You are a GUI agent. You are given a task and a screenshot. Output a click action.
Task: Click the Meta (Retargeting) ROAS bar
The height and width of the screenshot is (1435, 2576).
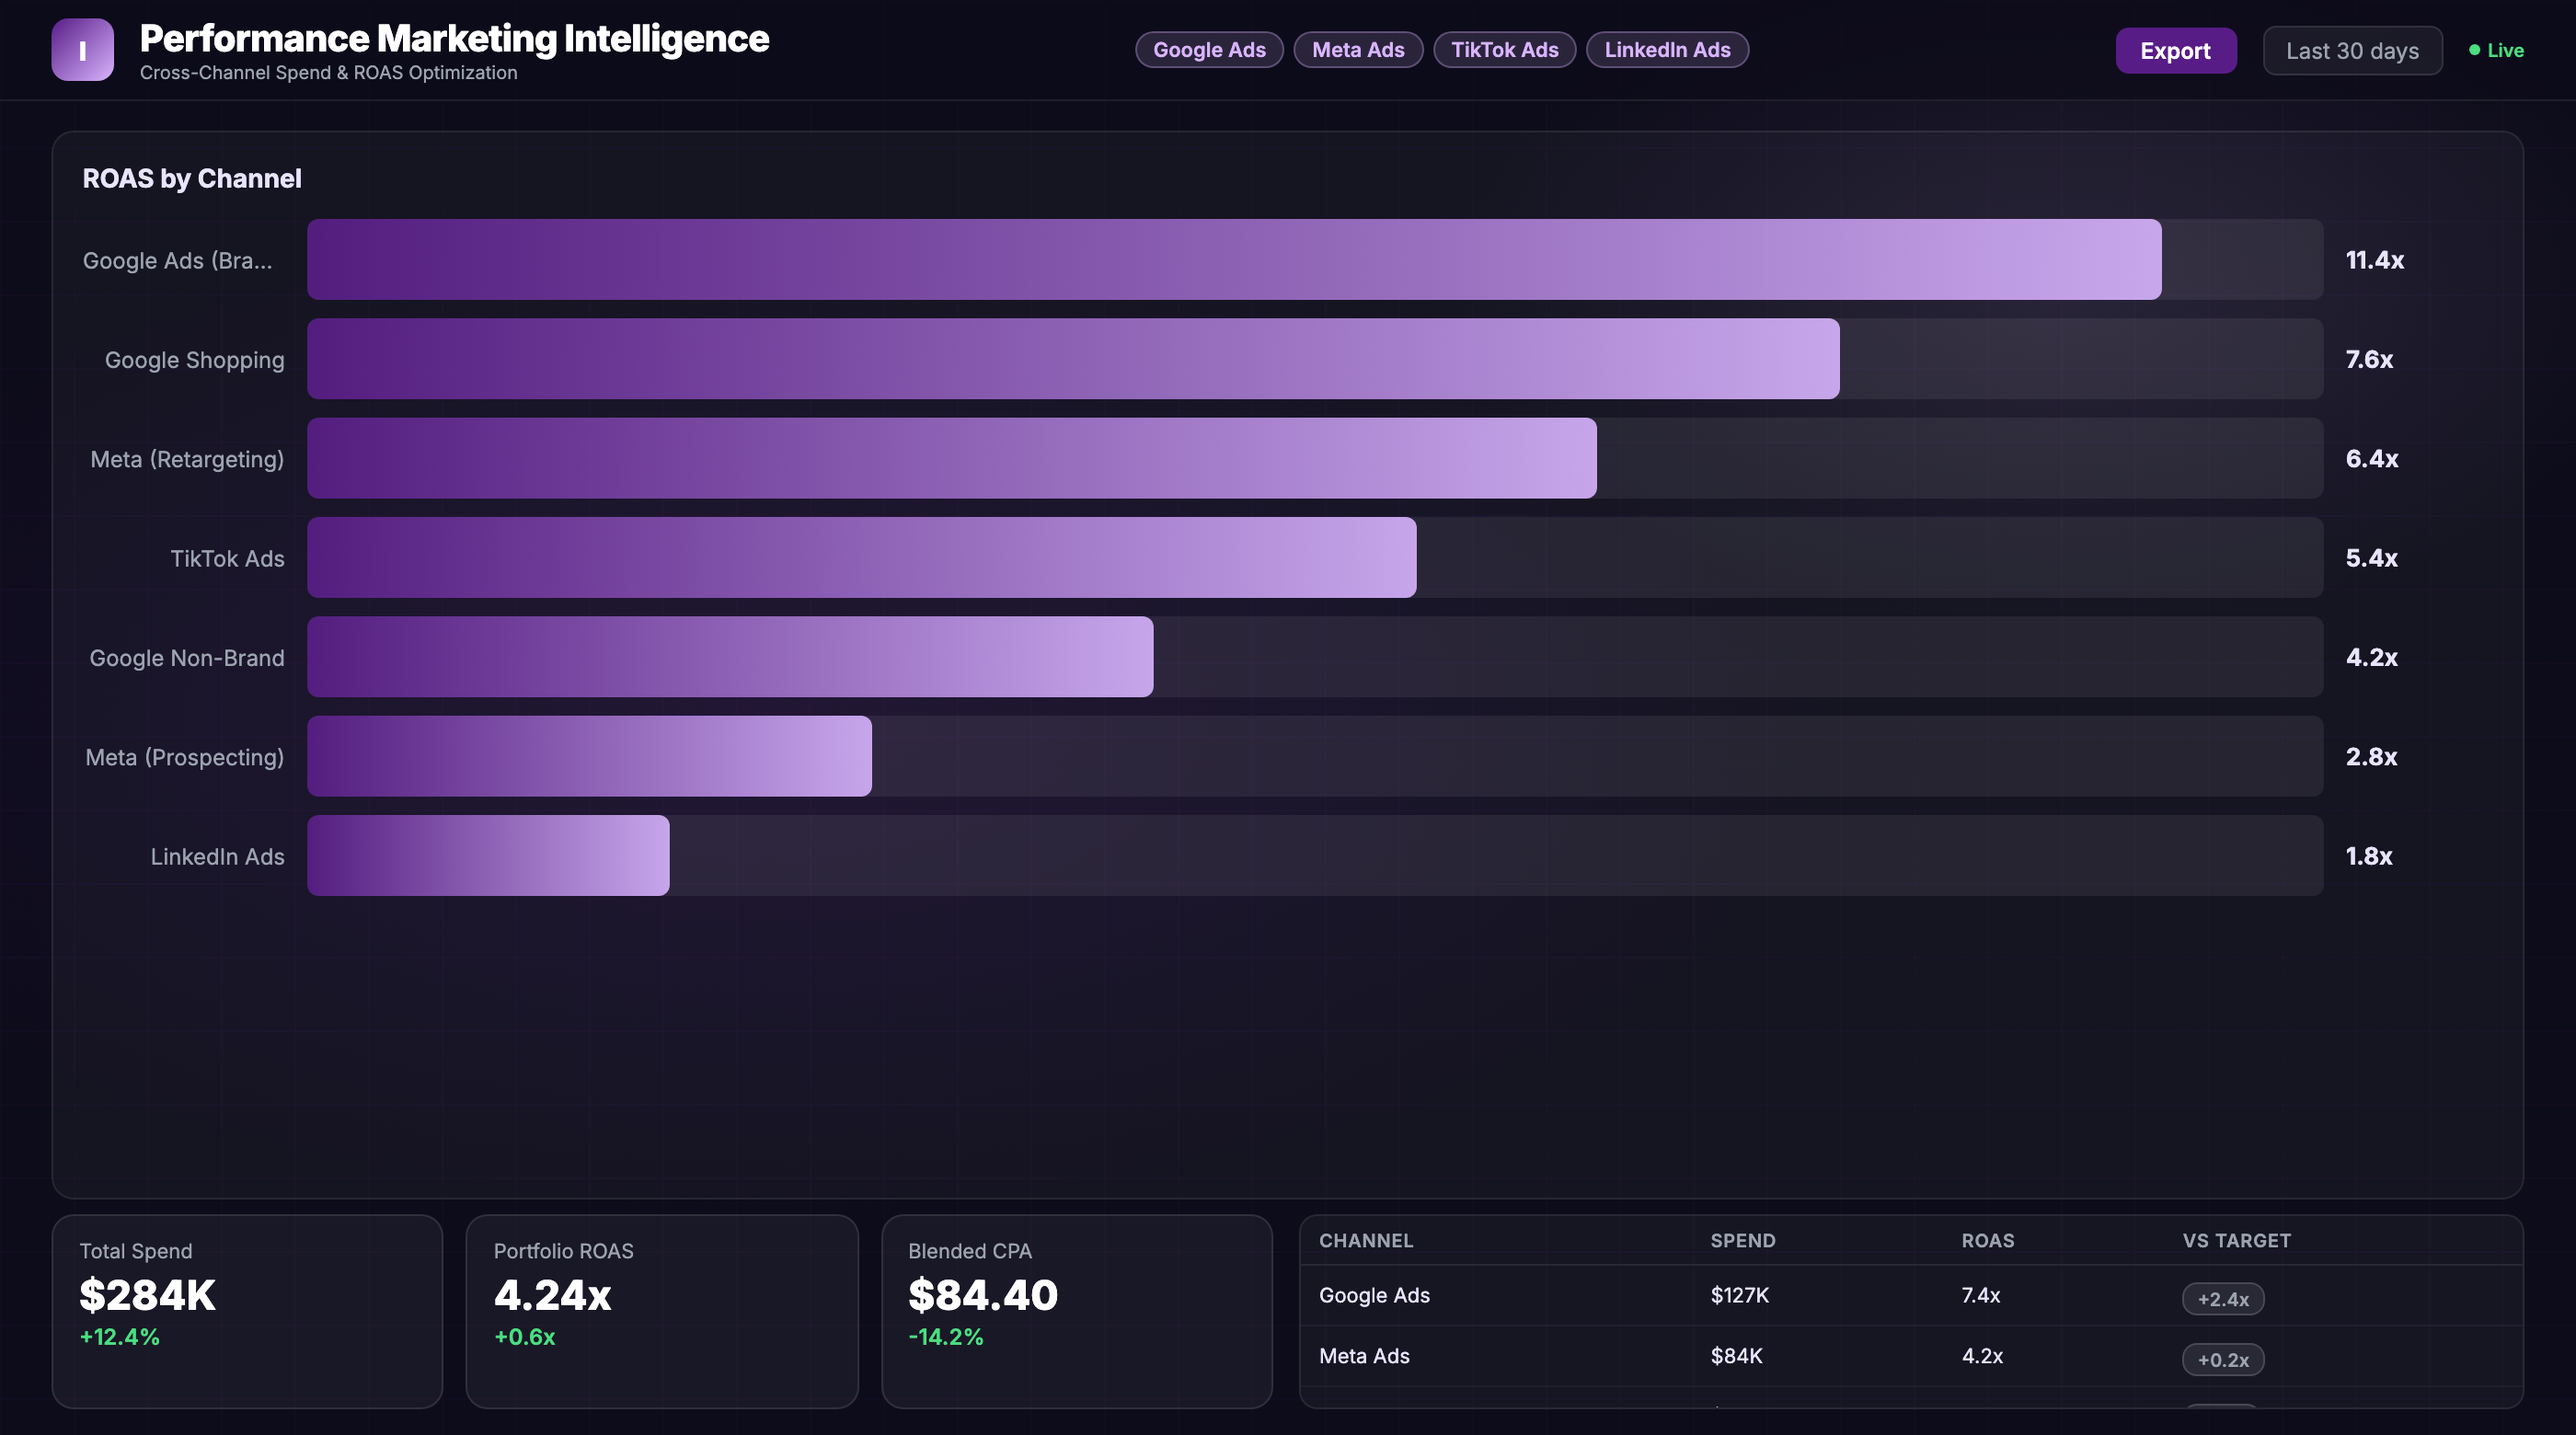click(952, 458)
